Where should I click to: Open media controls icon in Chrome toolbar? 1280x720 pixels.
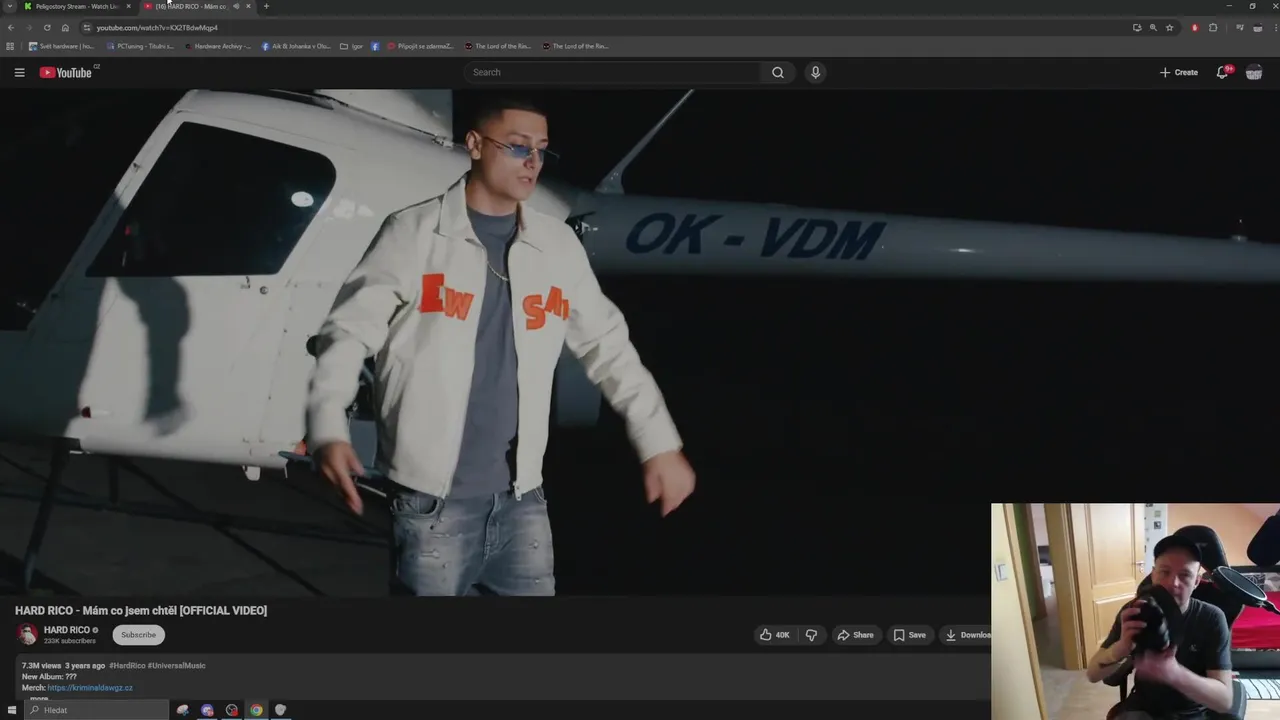point(1240,28)
